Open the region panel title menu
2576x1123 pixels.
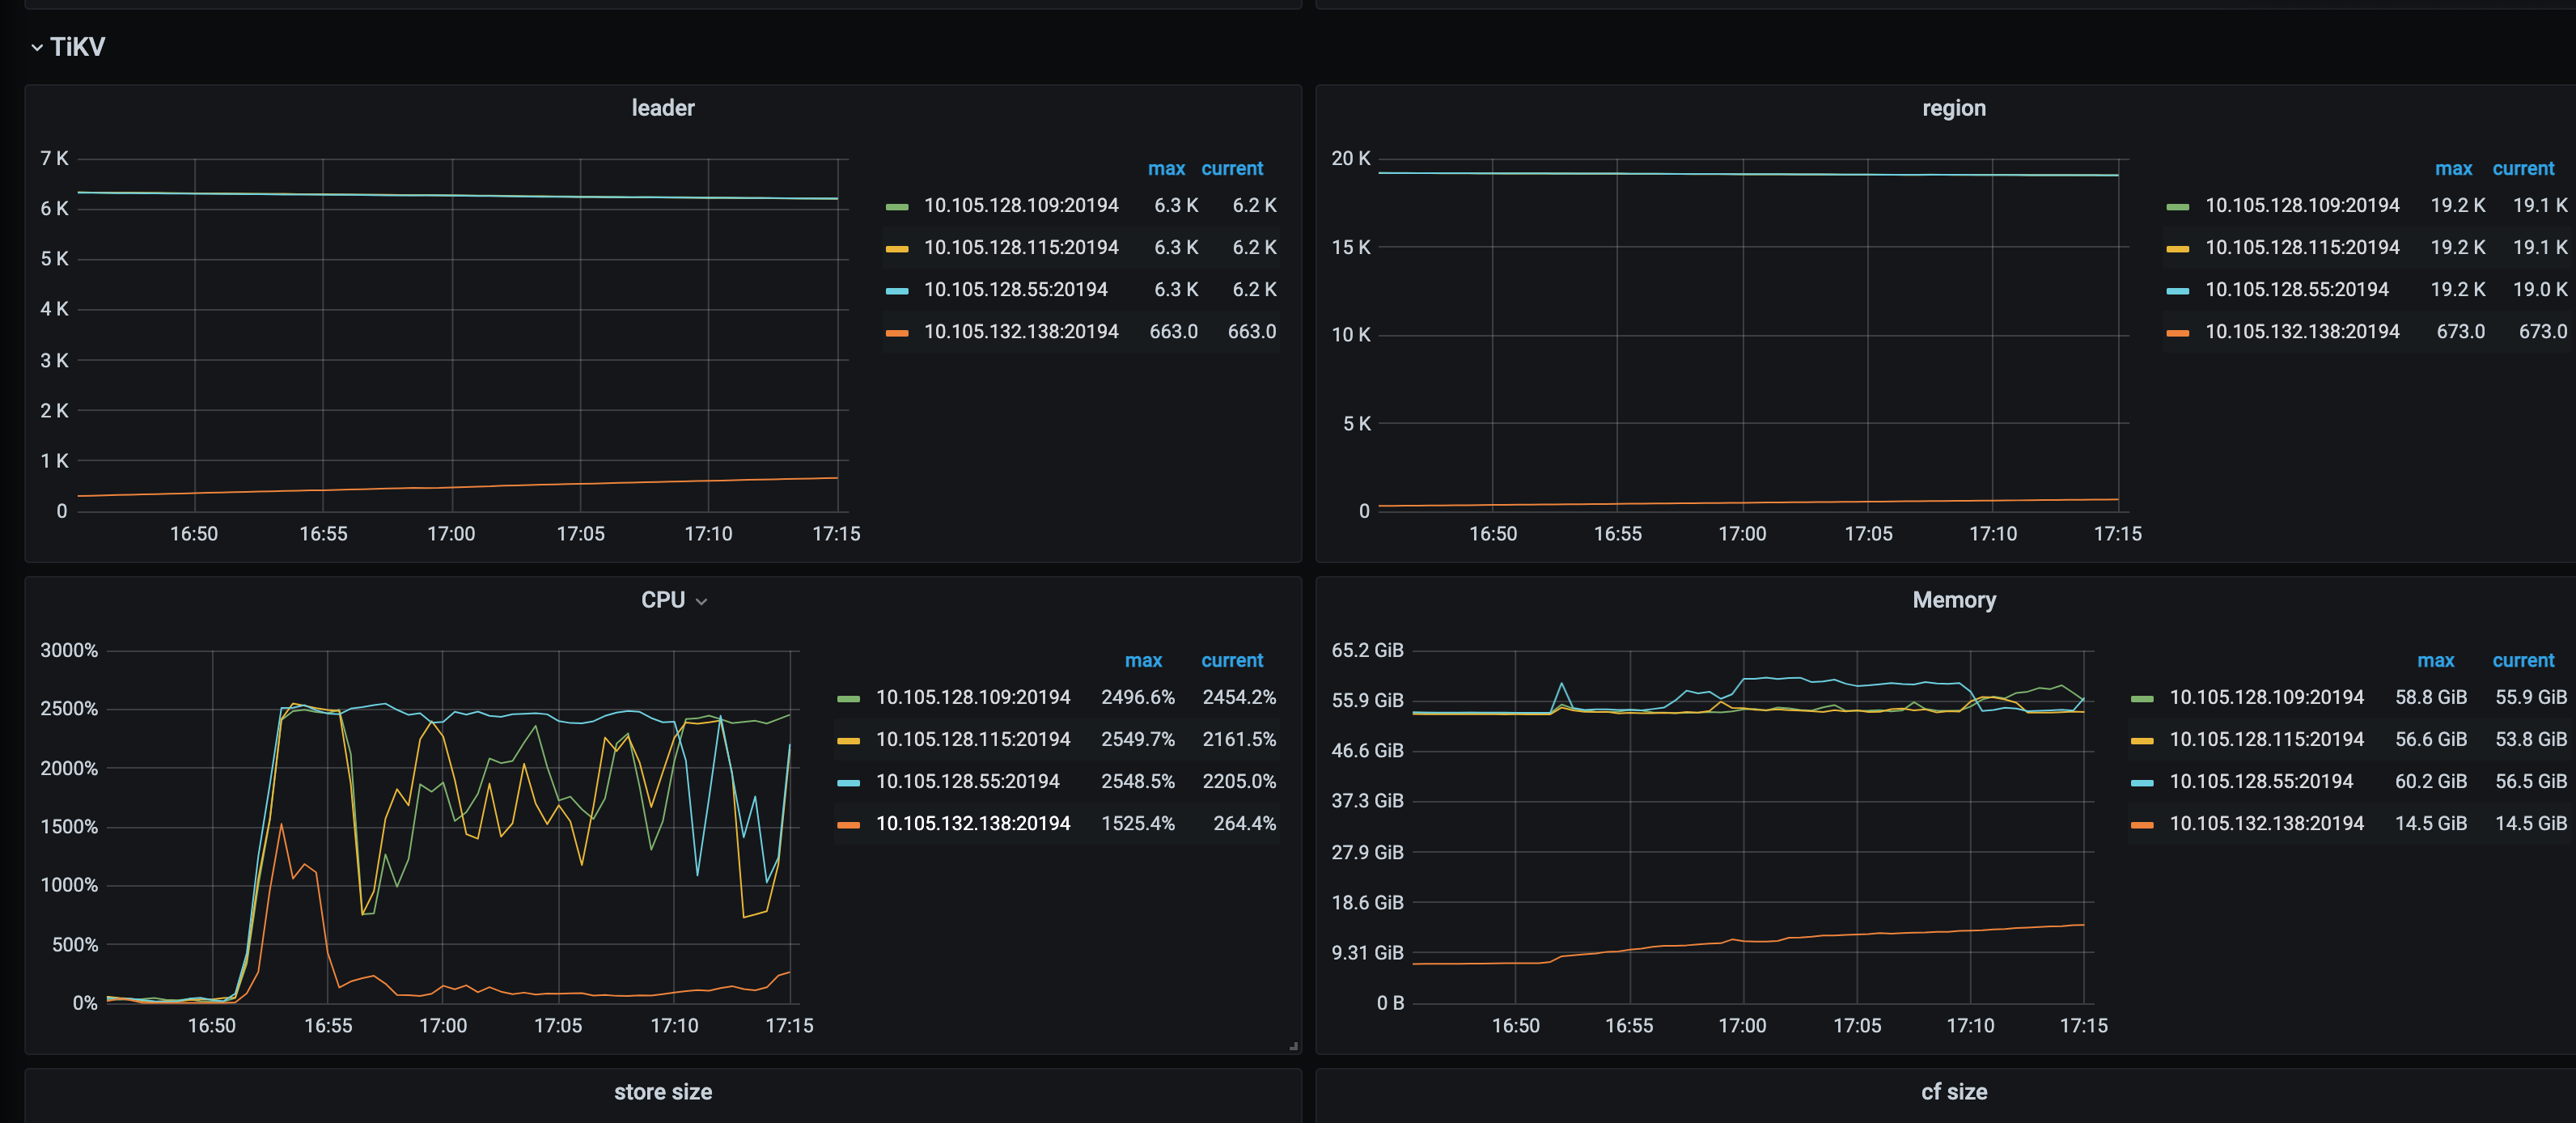[1953, 108]
